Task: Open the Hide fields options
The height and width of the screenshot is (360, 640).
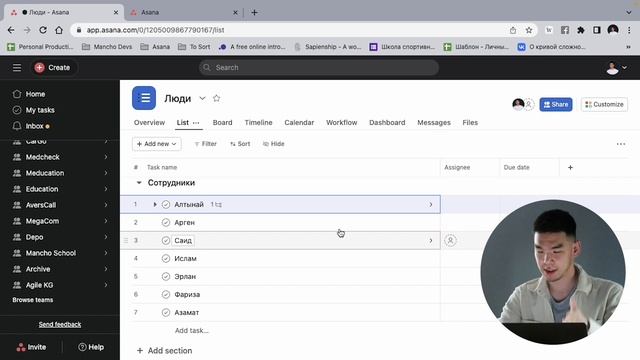Action: click(x=273, y=144)
